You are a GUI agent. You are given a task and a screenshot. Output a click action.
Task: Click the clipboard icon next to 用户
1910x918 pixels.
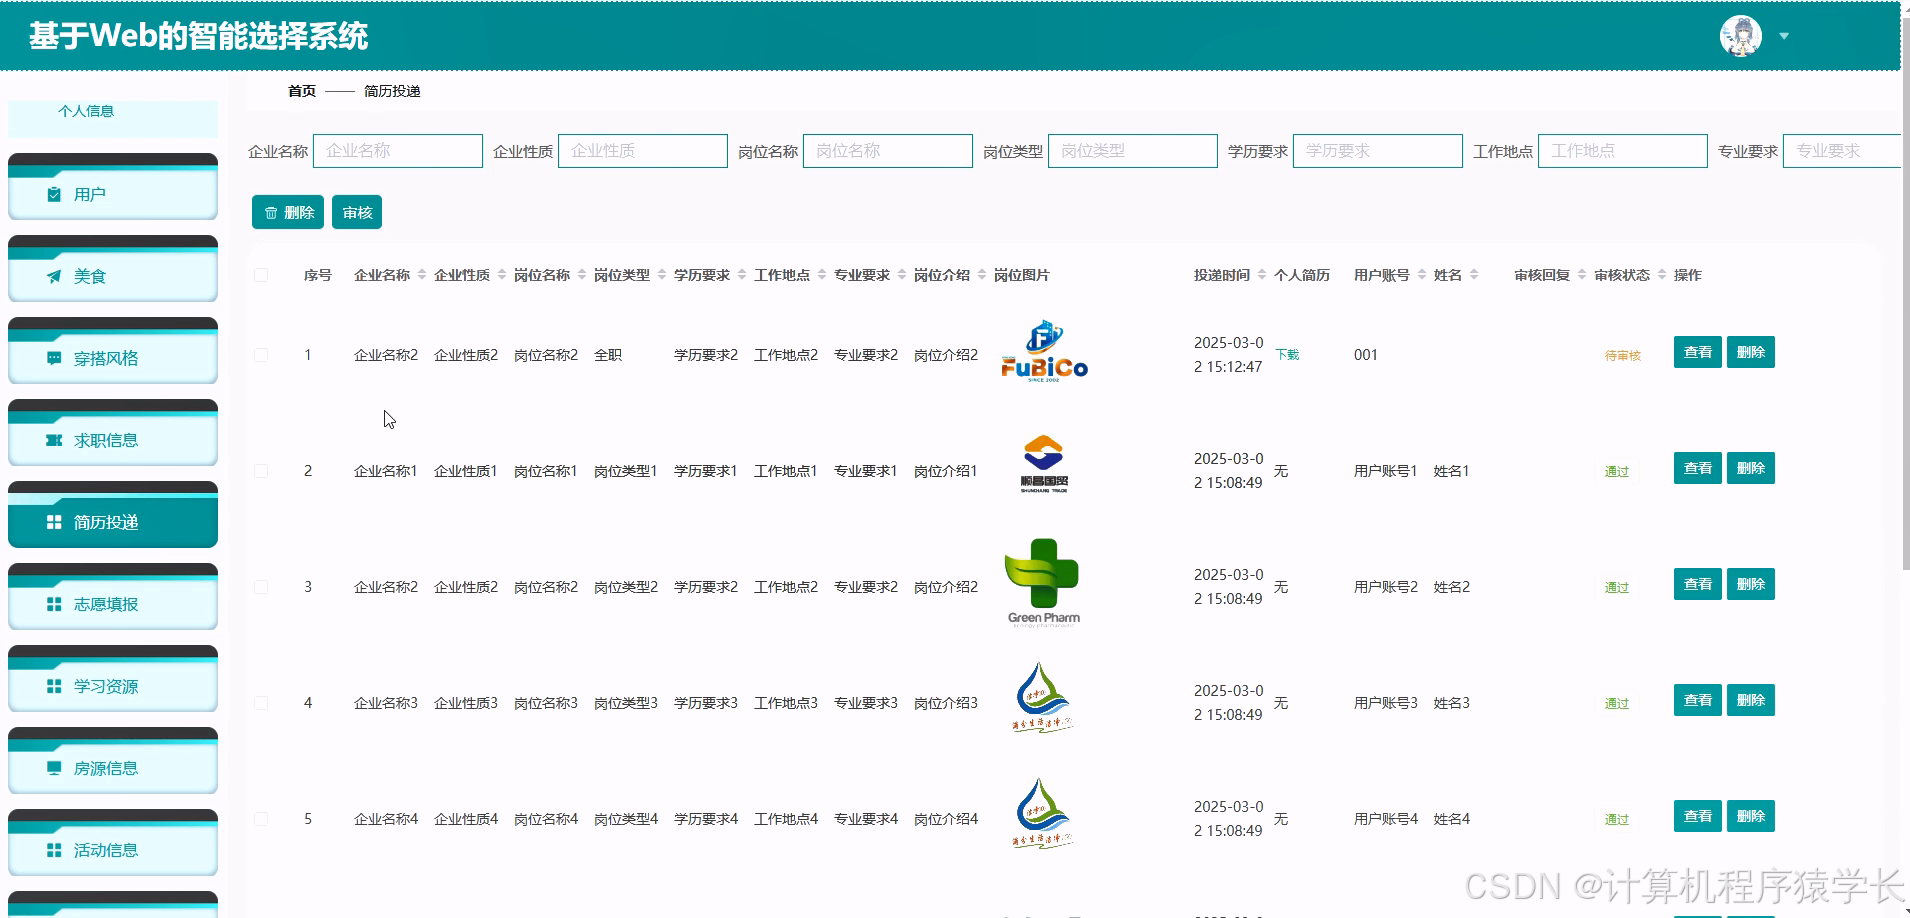coord(54,194)
